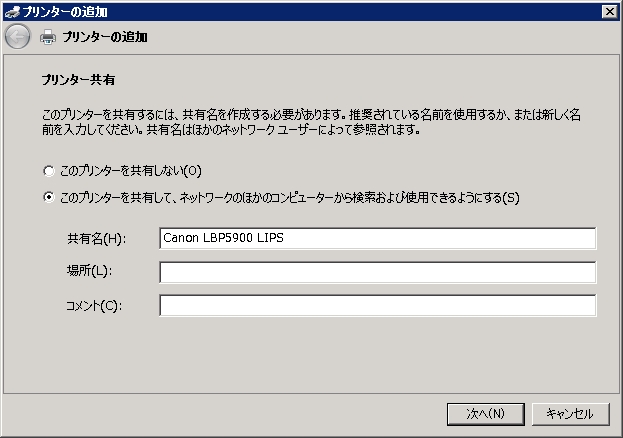Select the このプリンターを共有しない radio button
The image size is (623, 438).
click(49, 171)
